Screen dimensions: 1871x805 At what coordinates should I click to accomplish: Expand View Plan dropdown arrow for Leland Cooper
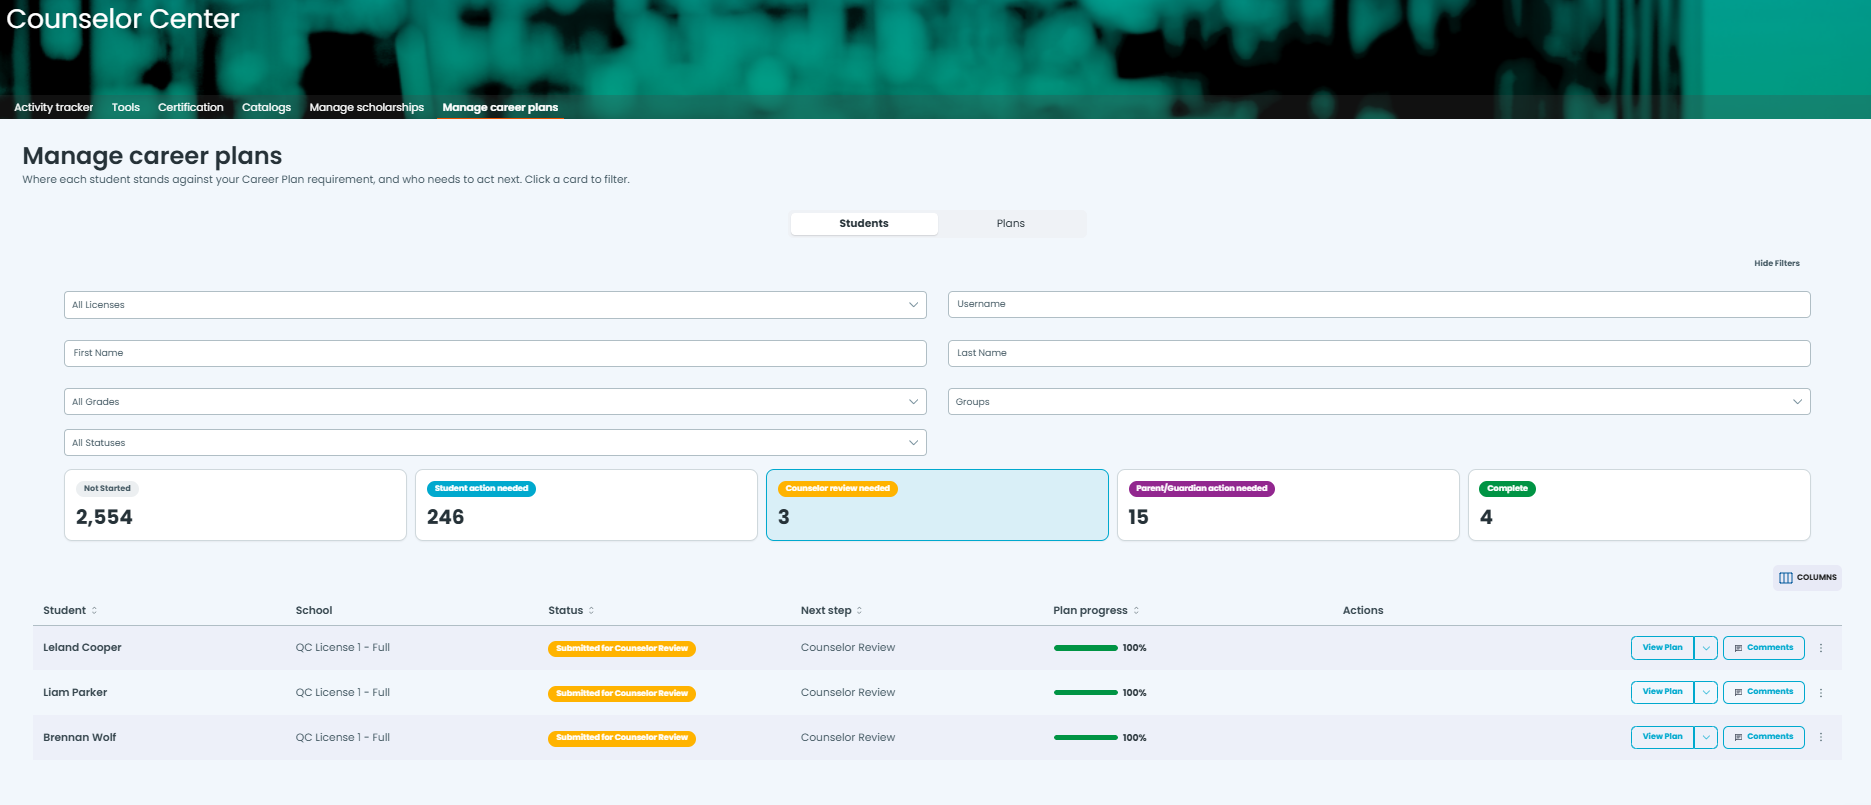pos(1706,648)
